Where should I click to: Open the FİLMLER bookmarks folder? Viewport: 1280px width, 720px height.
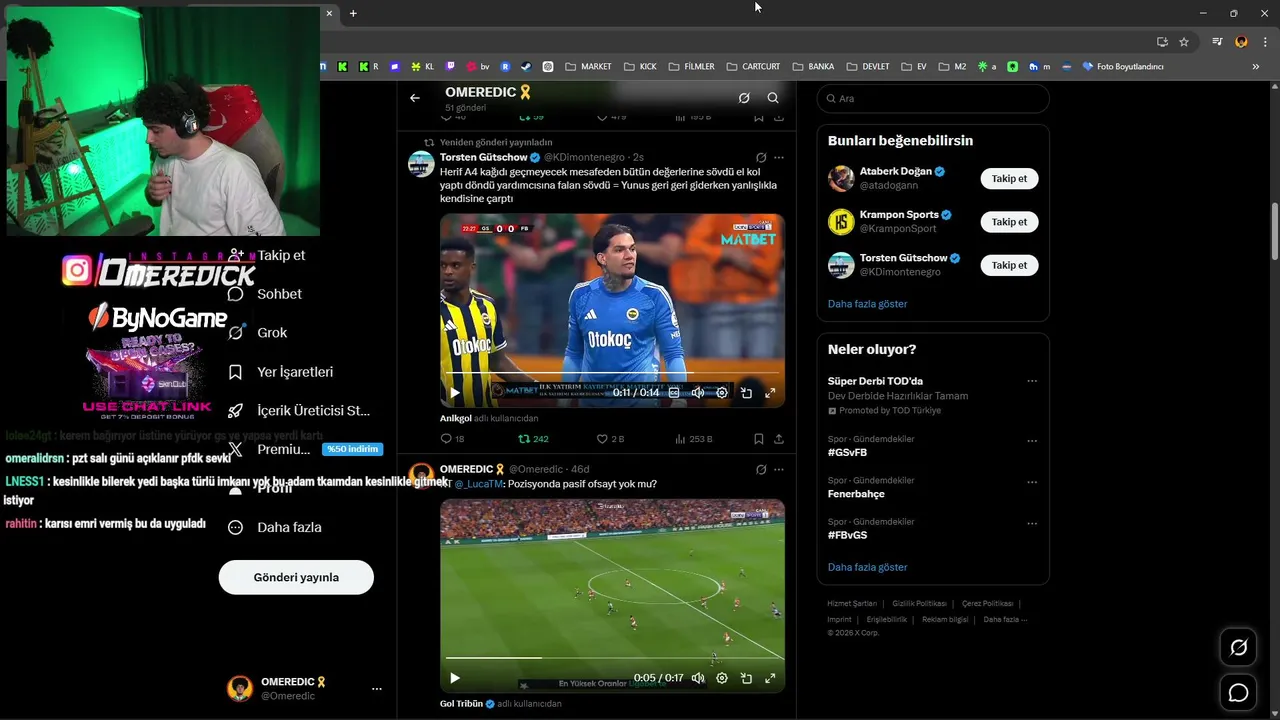tap(691, 67)
